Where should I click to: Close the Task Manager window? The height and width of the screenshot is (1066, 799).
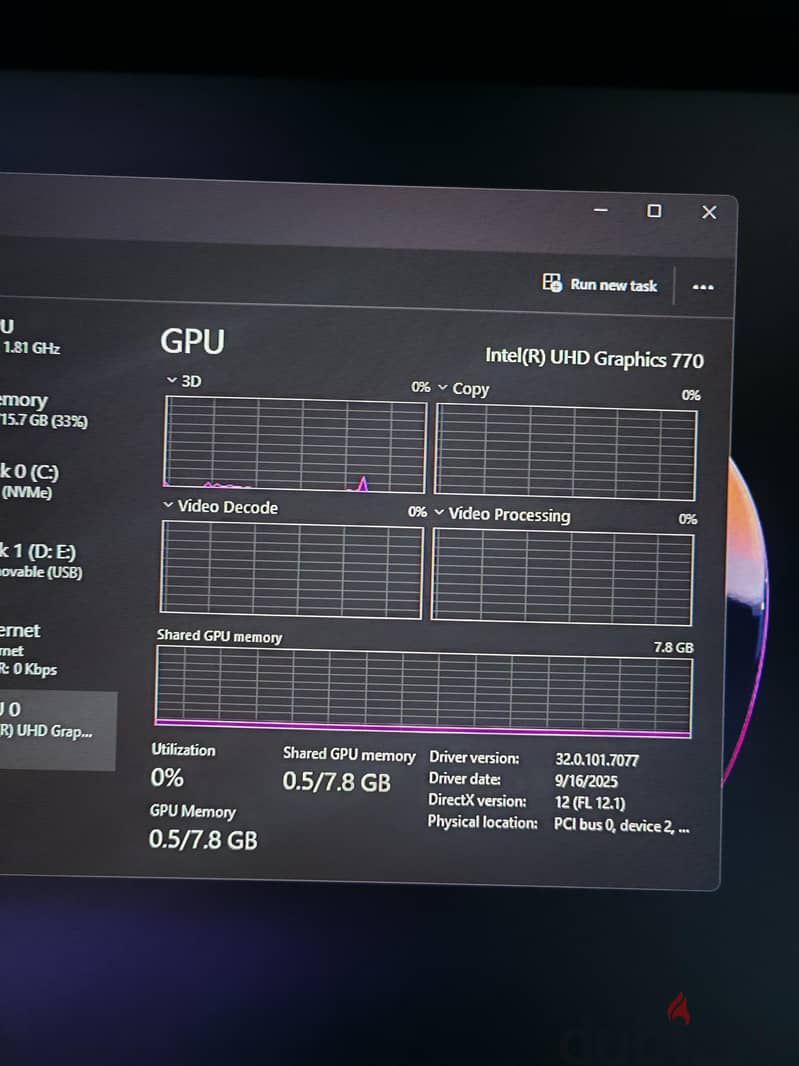coord(709,212)
